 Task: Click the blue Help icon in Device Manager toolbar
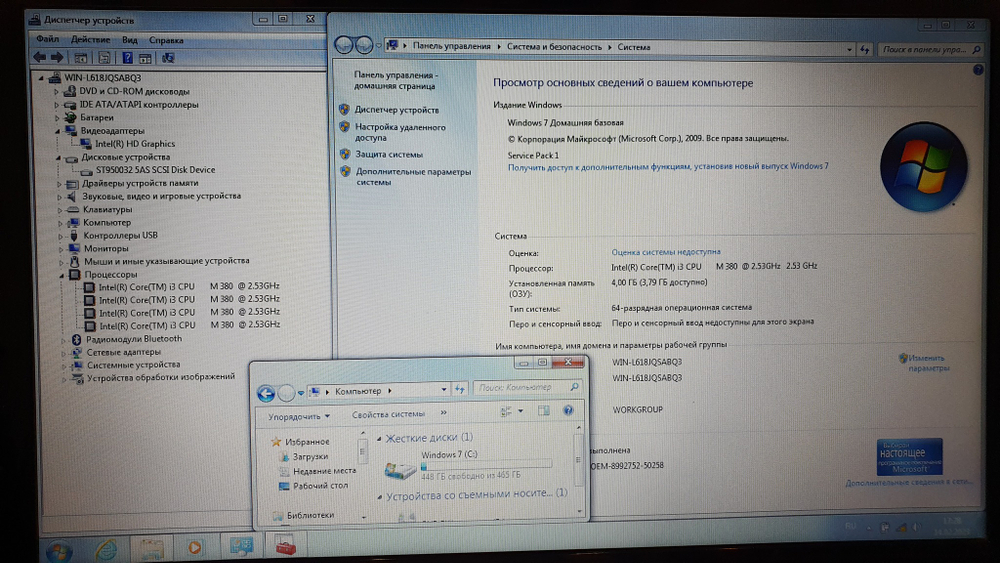[128, 58]
